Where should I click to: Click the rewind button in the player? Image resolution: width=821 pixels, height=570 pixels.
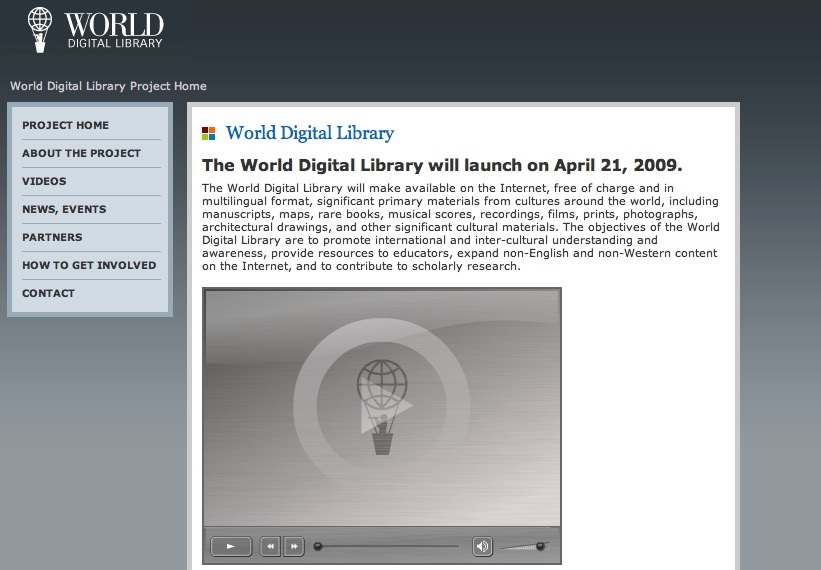pyautogui.click(x=270, y=546)
